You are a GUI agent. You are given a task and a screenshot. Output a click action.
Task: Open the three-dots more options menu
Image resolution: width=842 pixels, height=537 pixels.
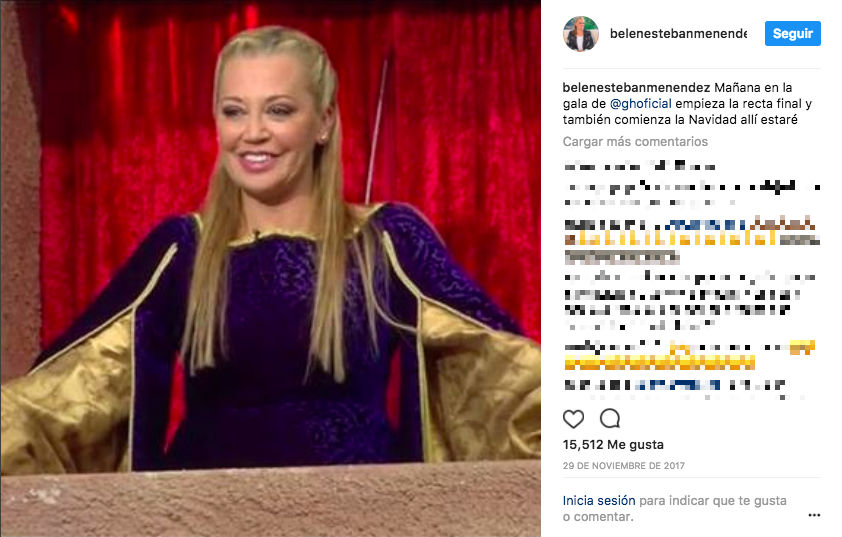[x=814, y=515]
